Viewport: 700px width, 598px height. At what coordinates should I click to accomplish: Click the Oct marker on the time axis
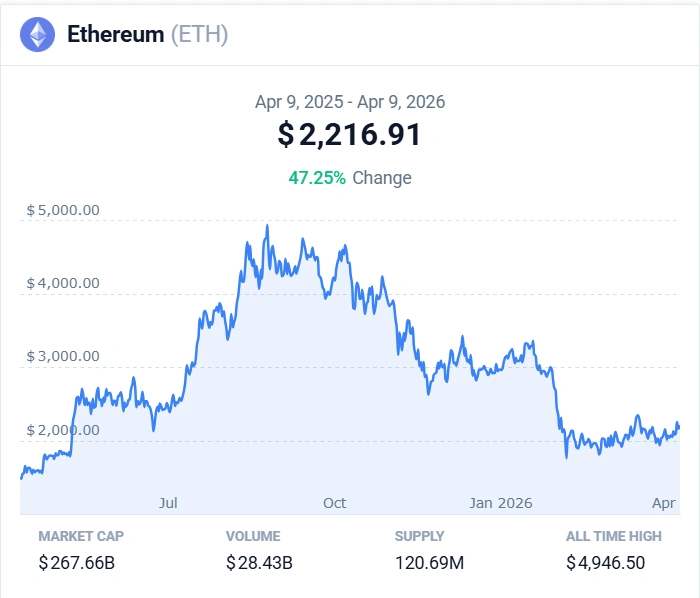click(x=335, y=502)
